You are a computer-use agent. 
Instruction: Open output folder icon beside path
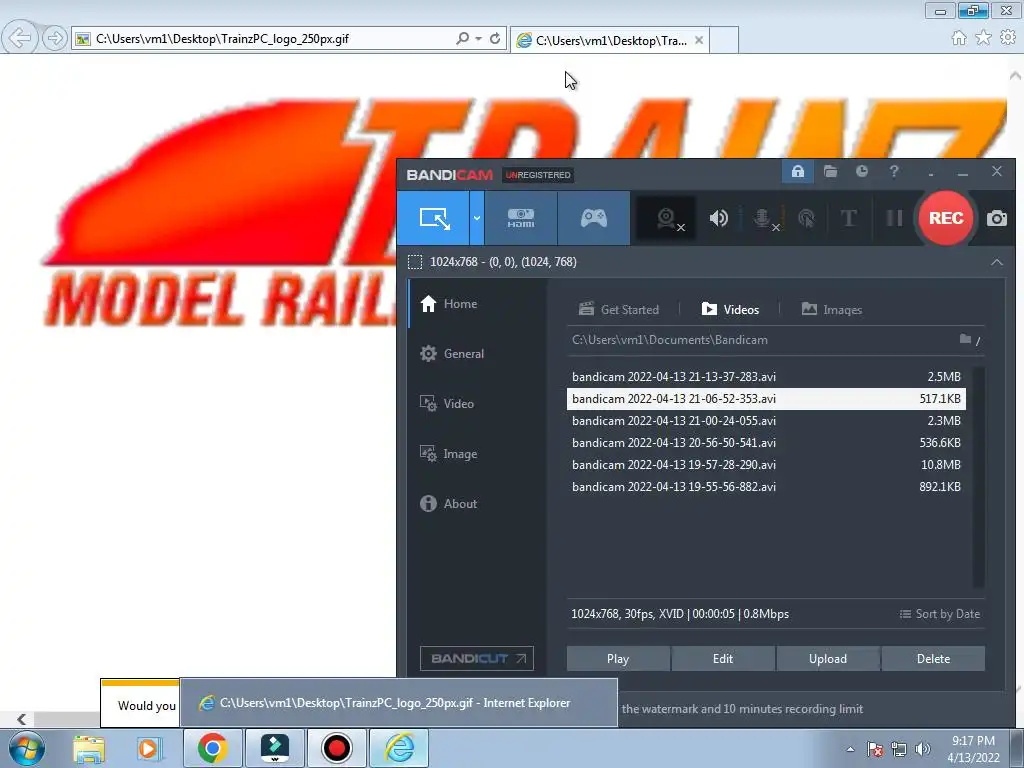965,339
